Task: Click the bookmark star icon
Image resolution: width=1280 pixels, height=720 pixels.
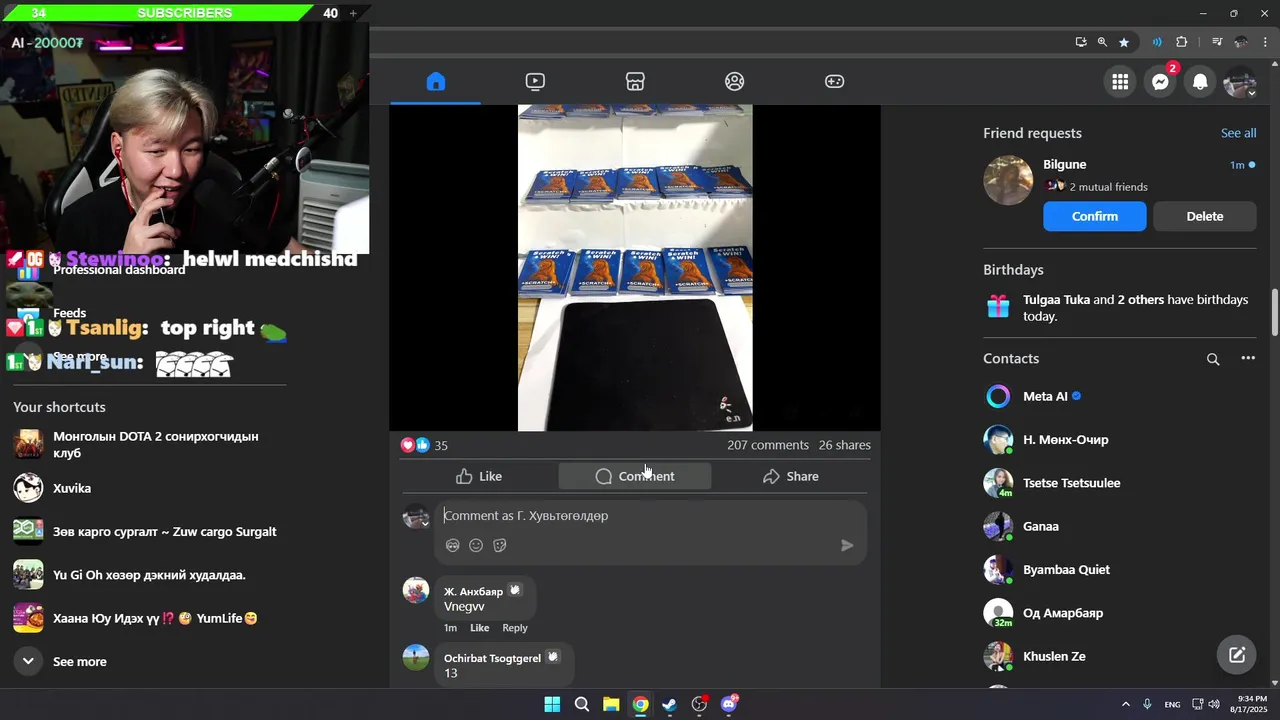Action: pos(1124,42)
